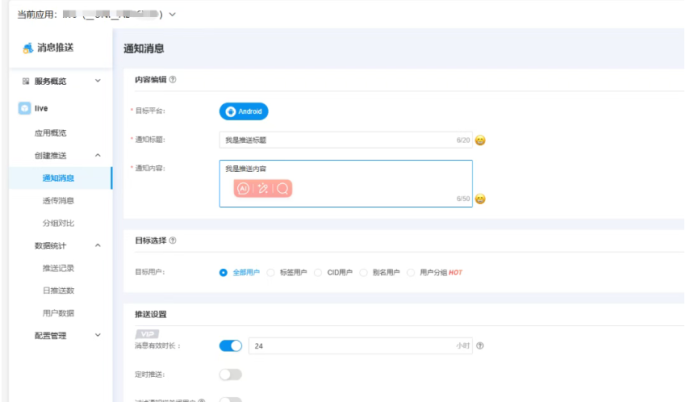Collapse the 创建推送 sidebar section
Image resolution: width=698 pixels, height=402 pixels.
[97, 156]
